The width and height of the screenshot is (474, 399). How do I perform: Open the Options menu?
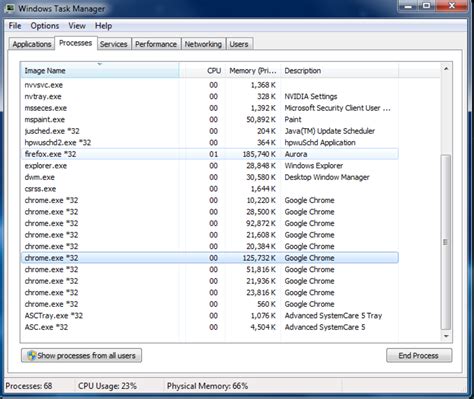click(x=45, y=26)
